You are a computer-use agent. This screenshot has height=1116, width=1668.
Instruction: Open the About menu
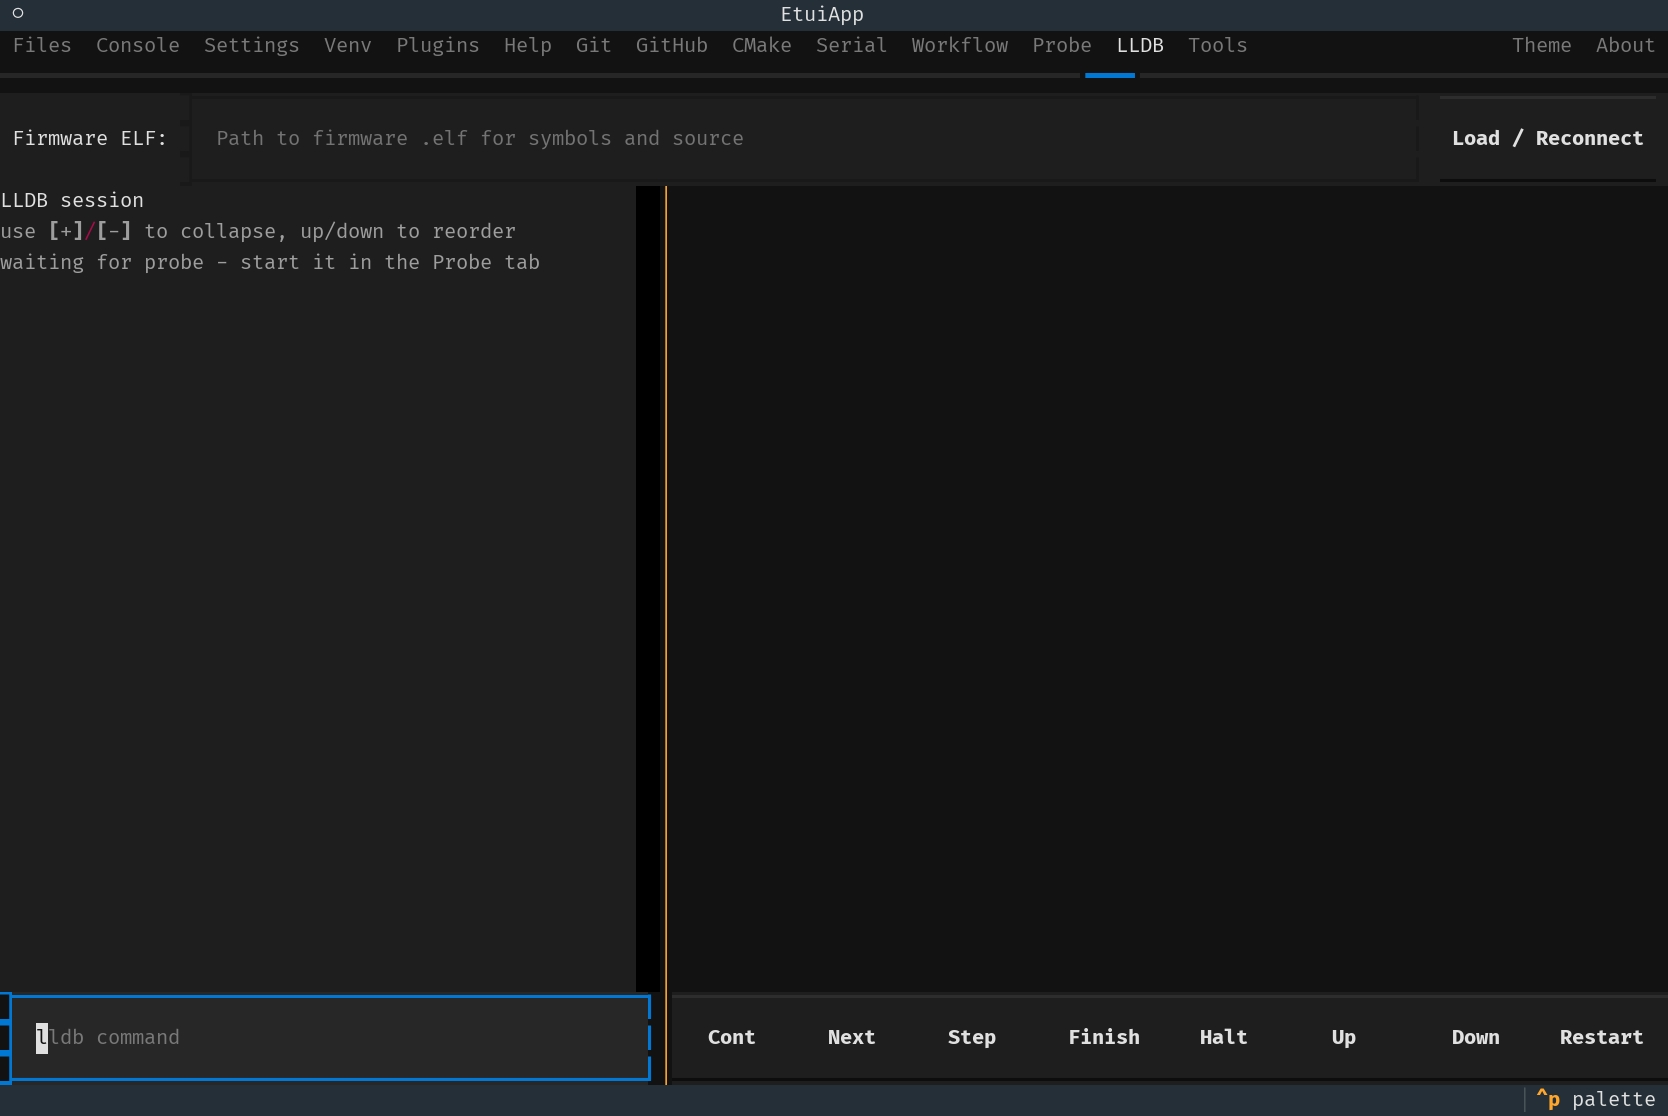1626,45
